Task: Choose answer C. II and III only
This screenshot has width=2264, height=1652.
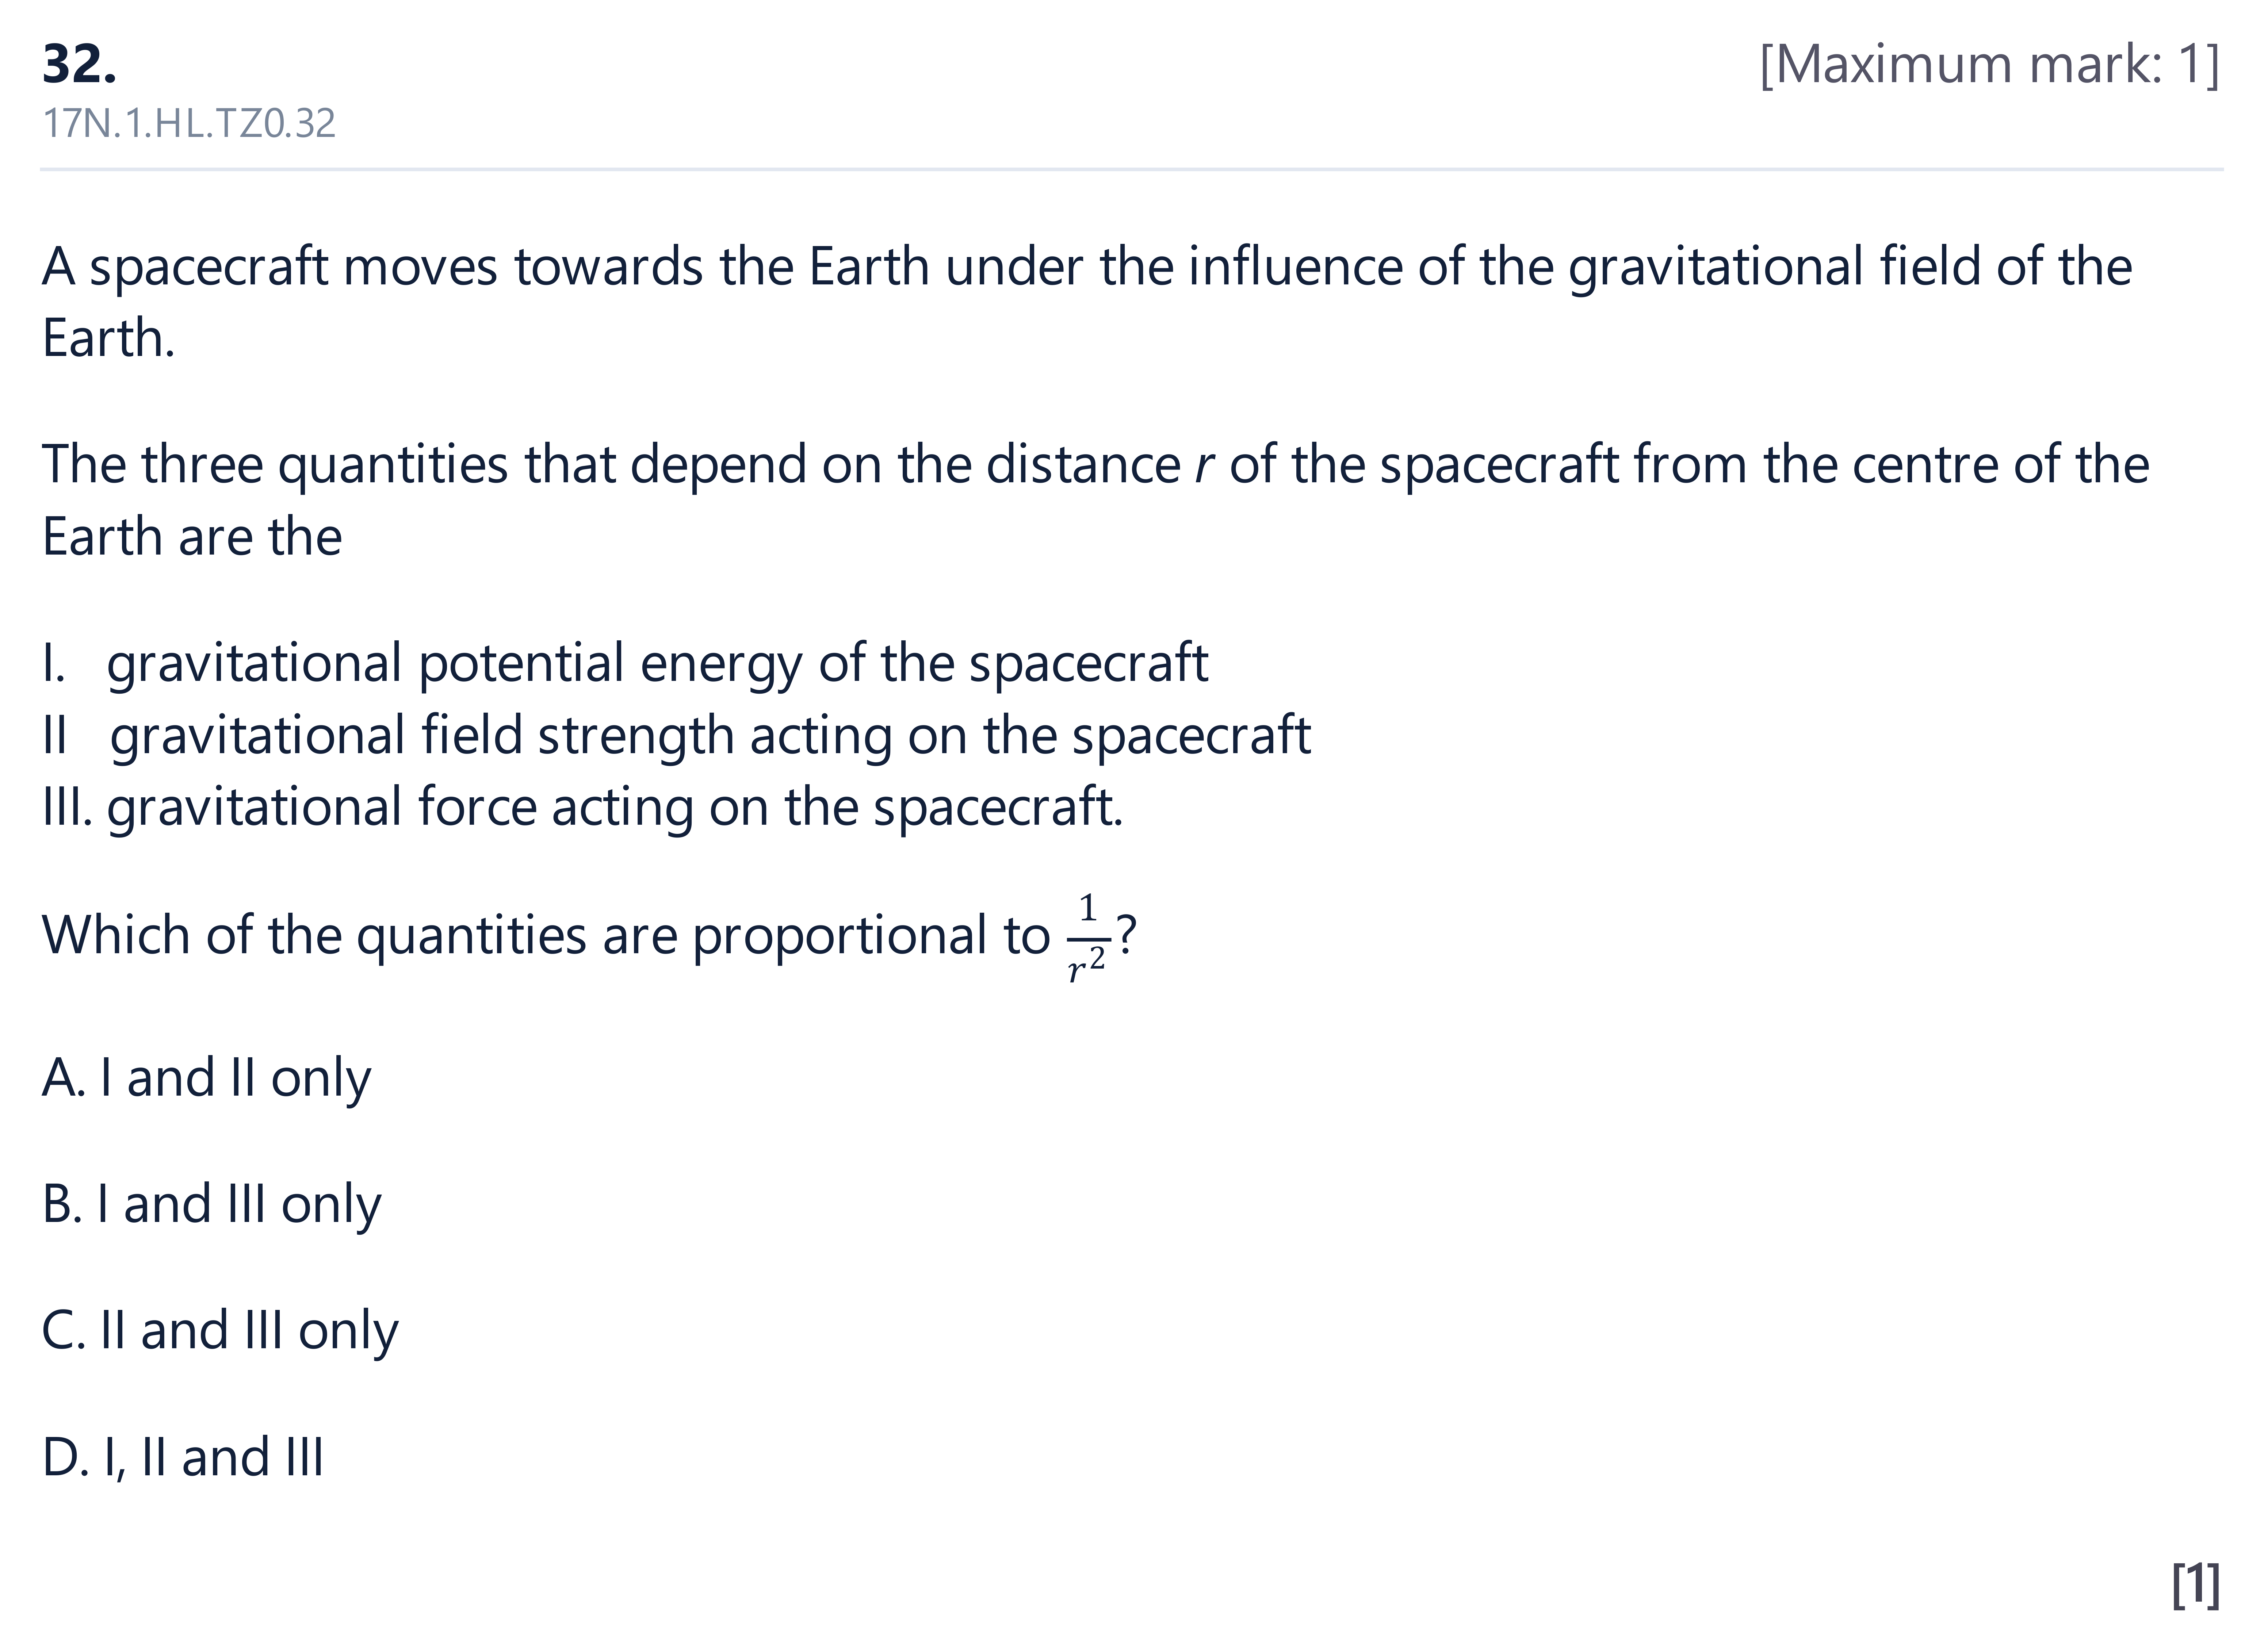Action: click(x=220, y=1332)
